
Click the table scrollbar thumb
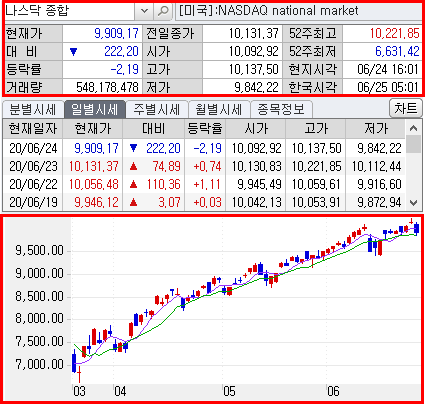(x=414, y=144)
